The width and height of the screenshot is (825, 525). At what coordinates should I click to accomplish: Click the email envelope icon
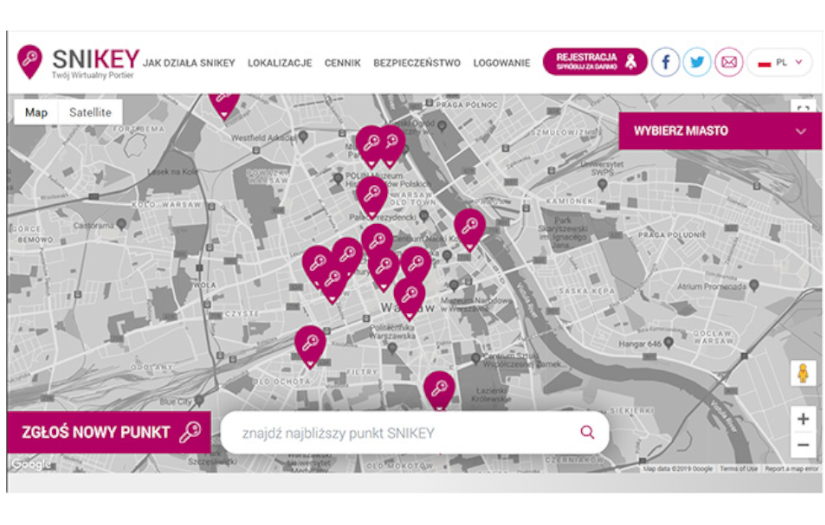(x=729, y=62)
